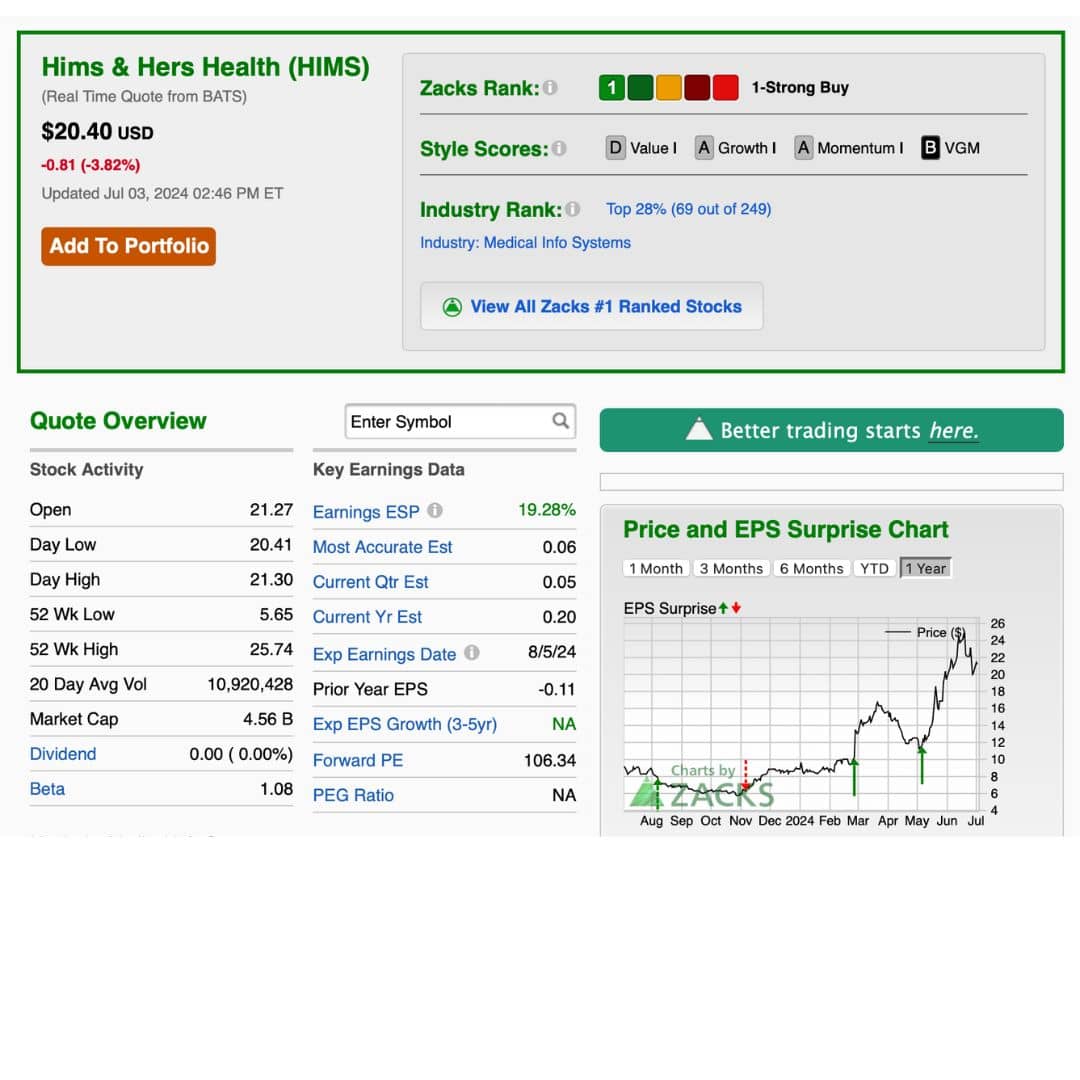Screen dimensions: 1080x1080
Task: Open the Style Scores info icon
Action: click(559, 148)
